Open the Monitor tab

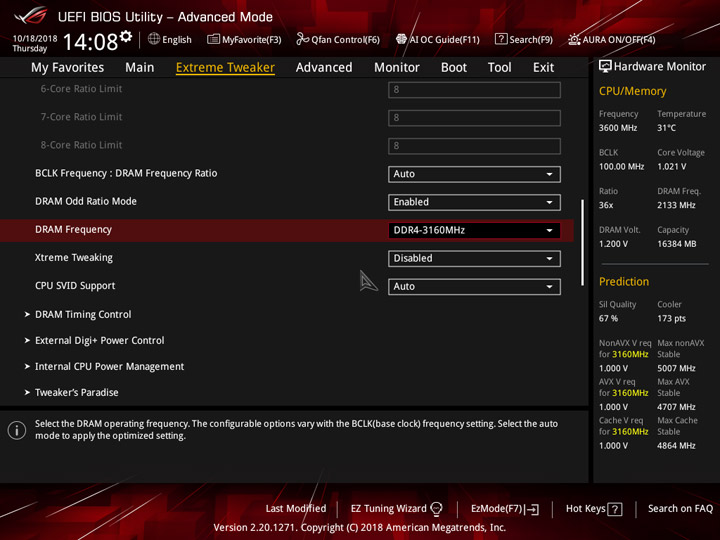(x=397, y=68)
